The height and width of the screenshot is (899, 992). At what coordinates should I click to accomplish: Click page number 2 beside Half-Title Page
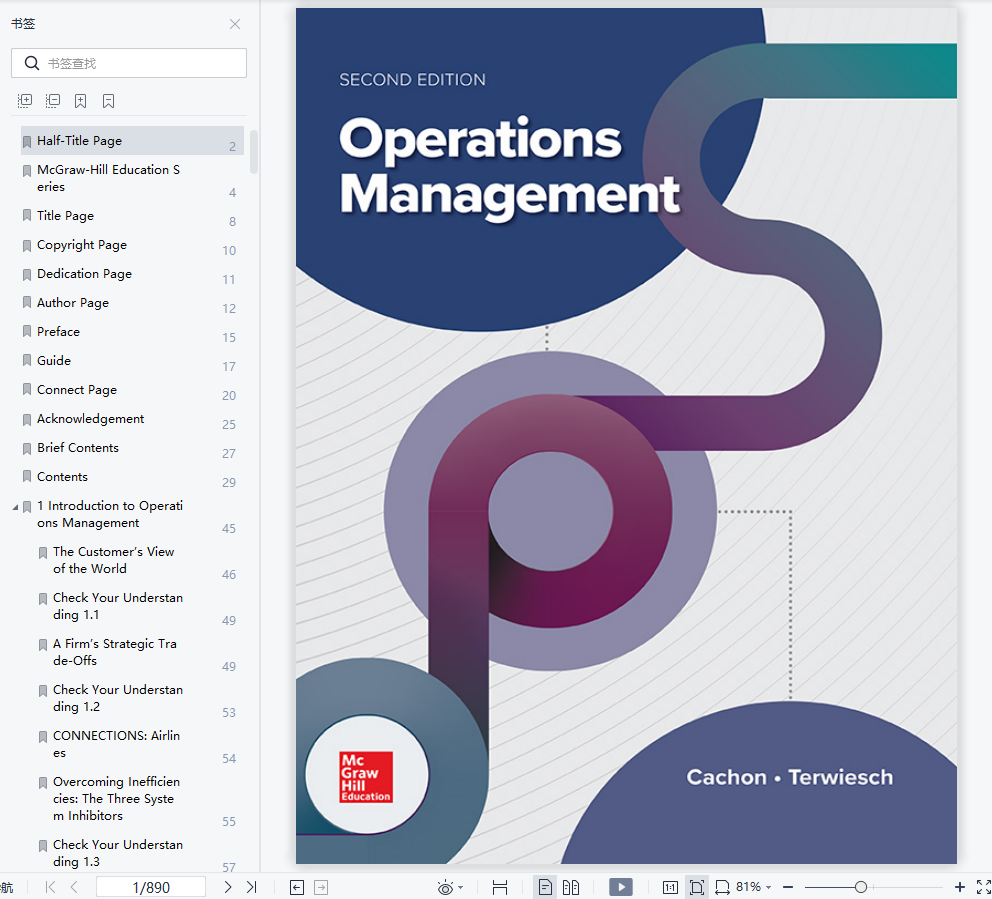point(232,147)
